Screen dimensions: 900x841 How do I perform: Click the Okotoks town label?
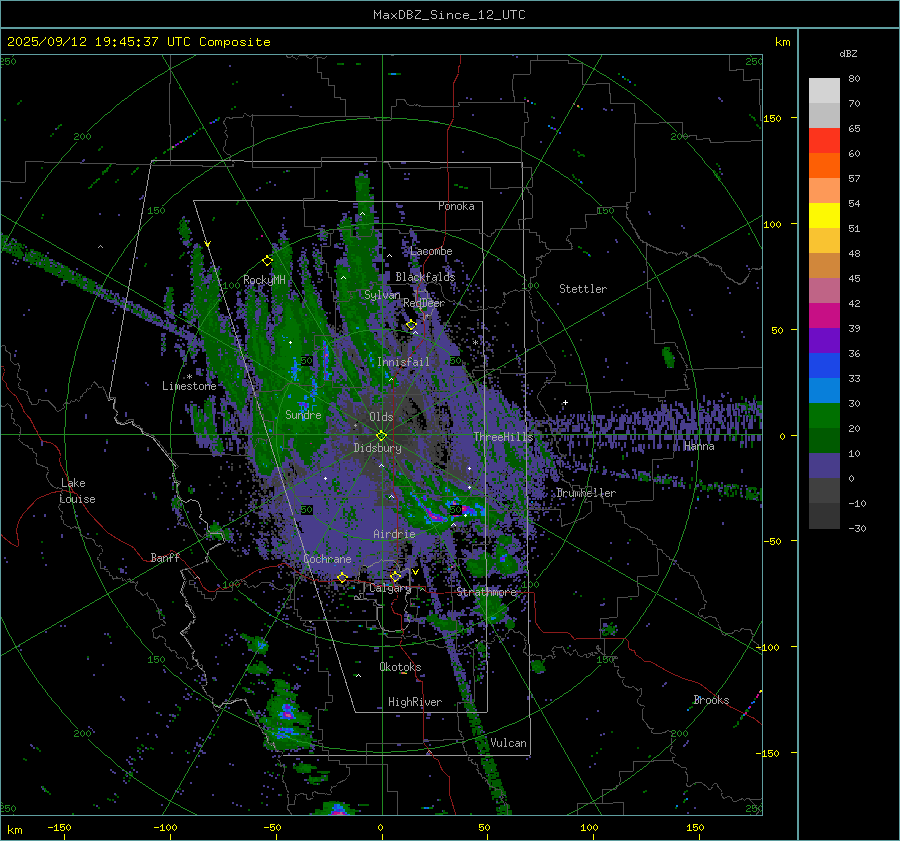400,667
